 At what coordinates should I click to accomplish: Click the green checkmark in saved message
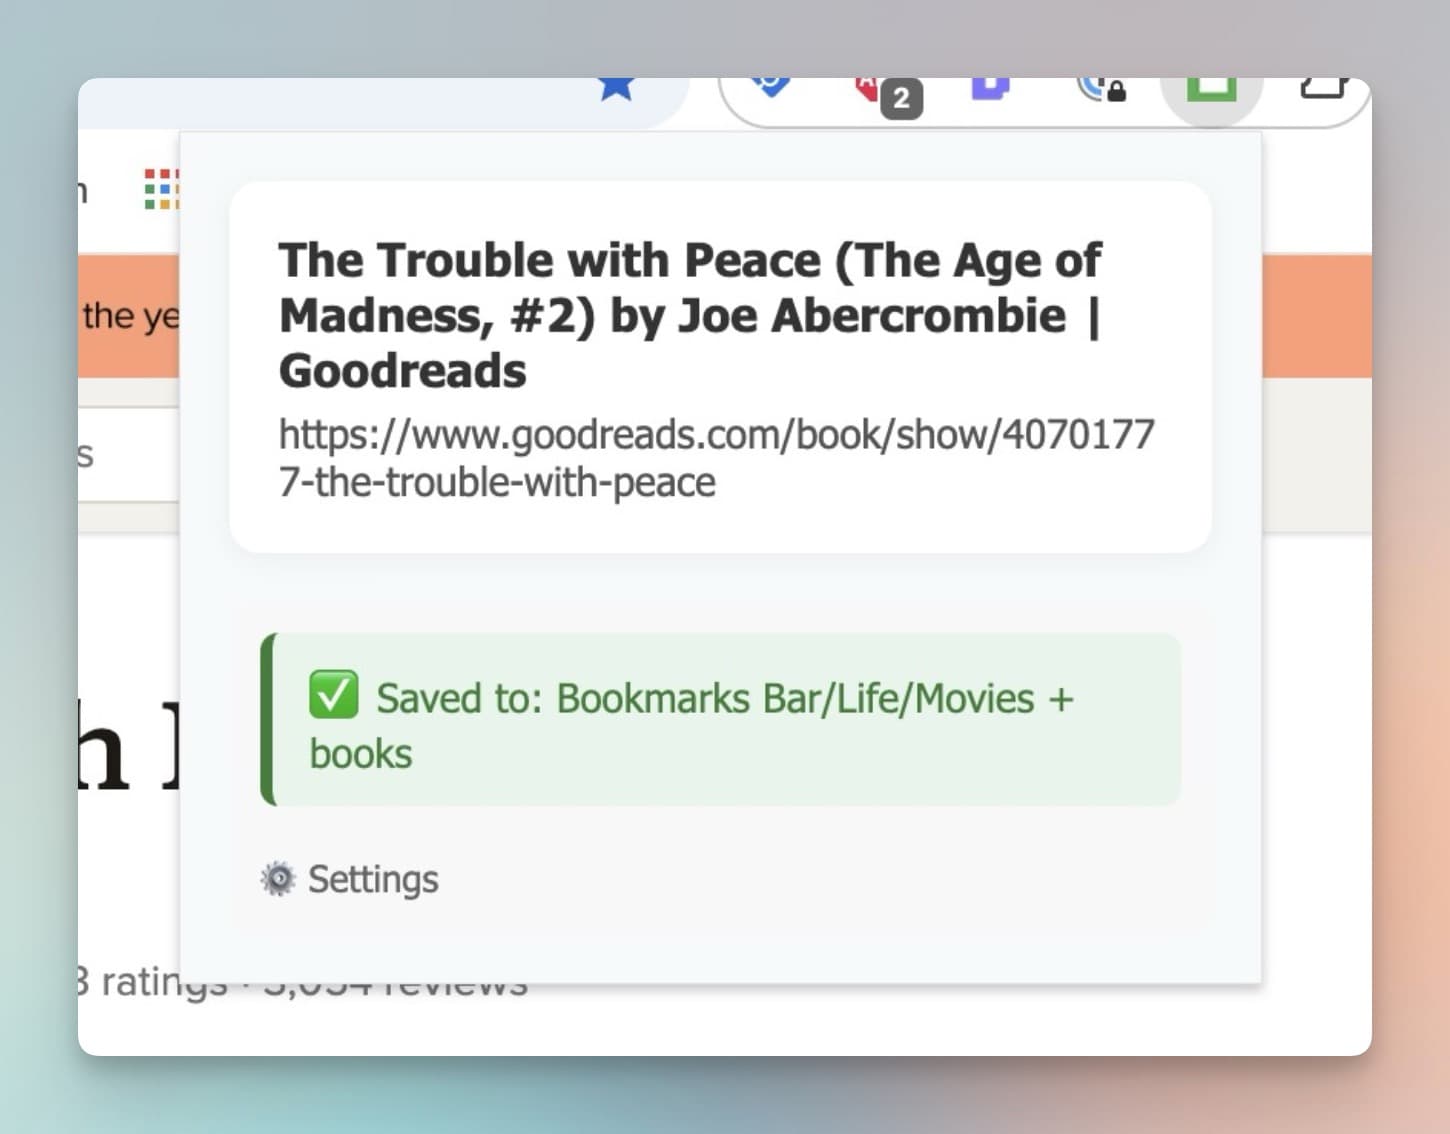point(333,695)
